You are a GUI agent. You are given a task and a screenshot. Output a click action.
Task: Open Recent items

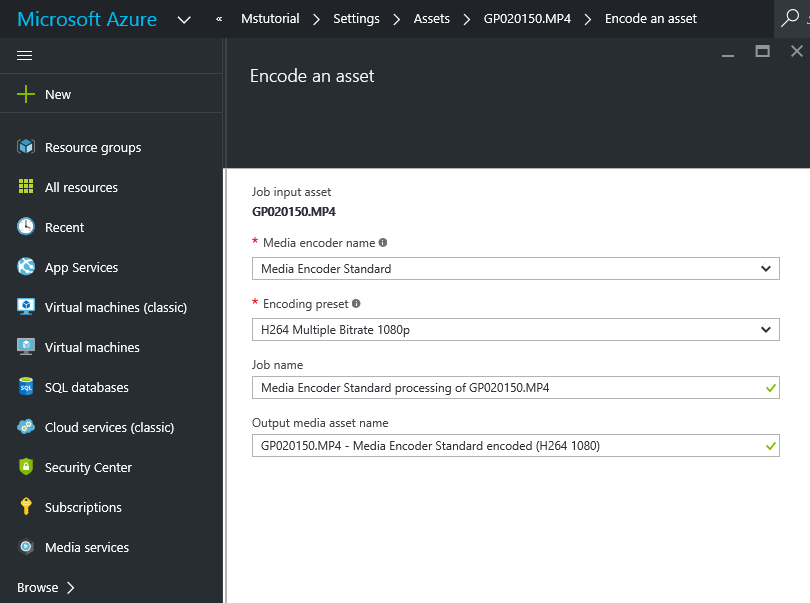click(x=64, y=227)
